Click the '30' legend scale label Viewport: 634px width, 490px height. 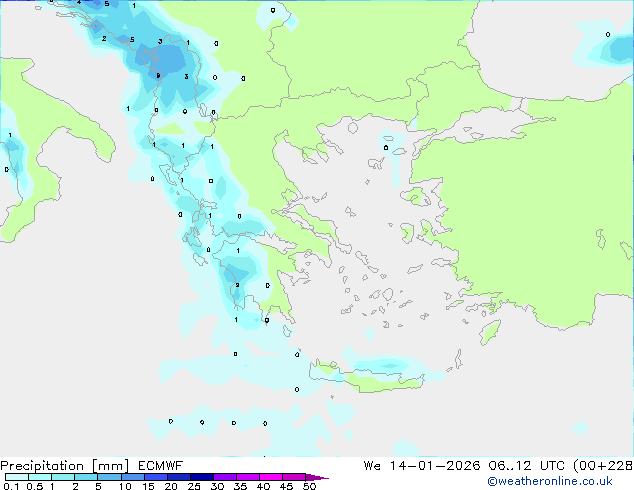(x=217, y=486)
